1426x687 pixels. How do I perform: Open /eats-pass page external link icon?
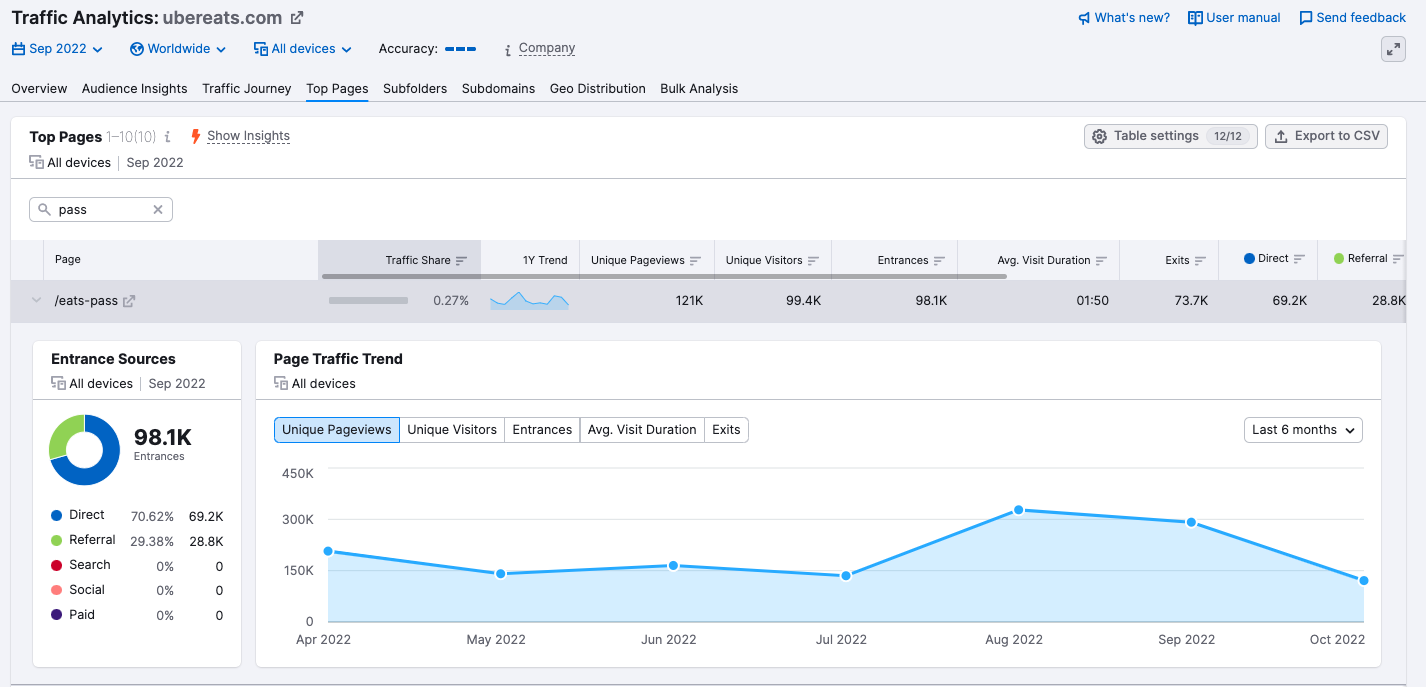[129, 301]
